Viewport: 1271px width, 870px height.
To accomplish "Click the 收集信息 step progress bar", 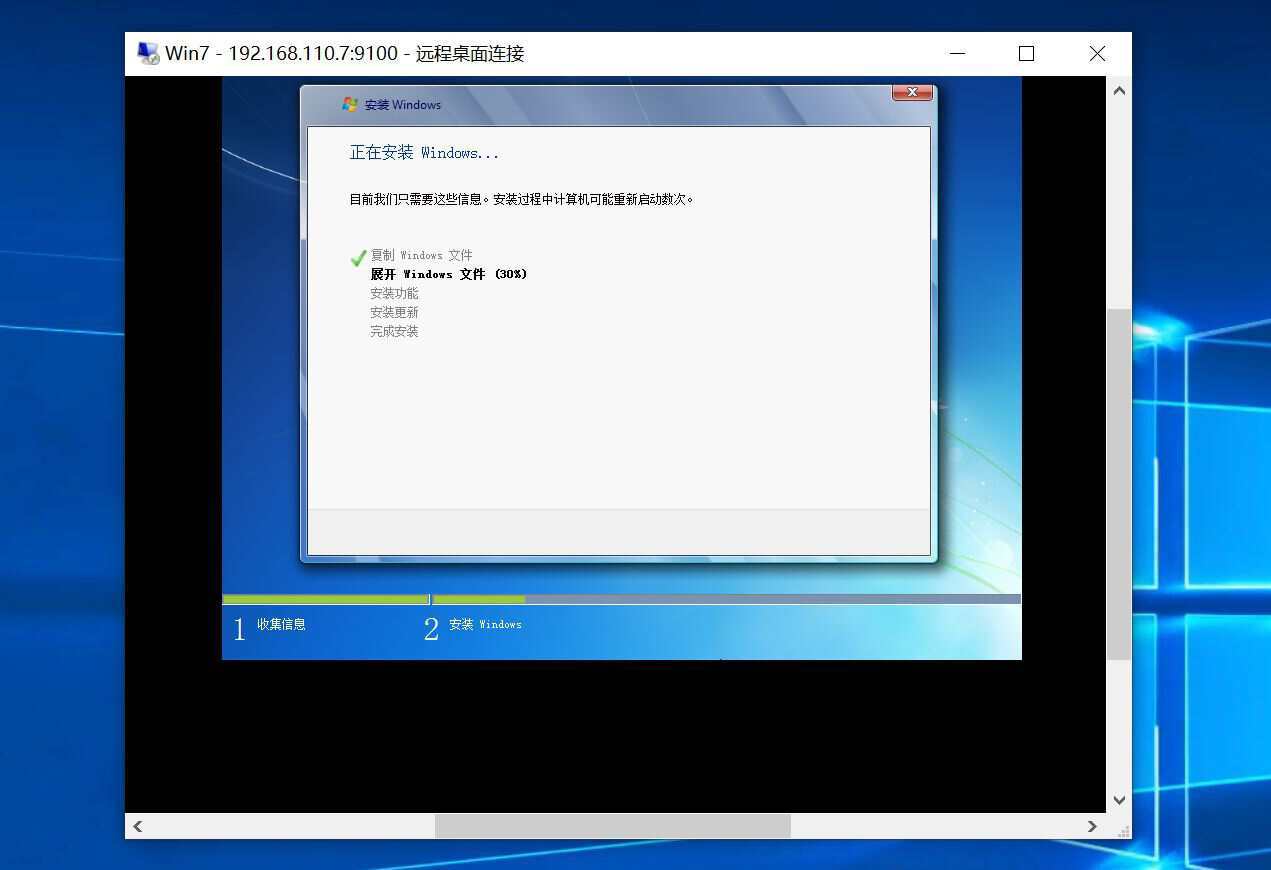I will coord(325,600).
